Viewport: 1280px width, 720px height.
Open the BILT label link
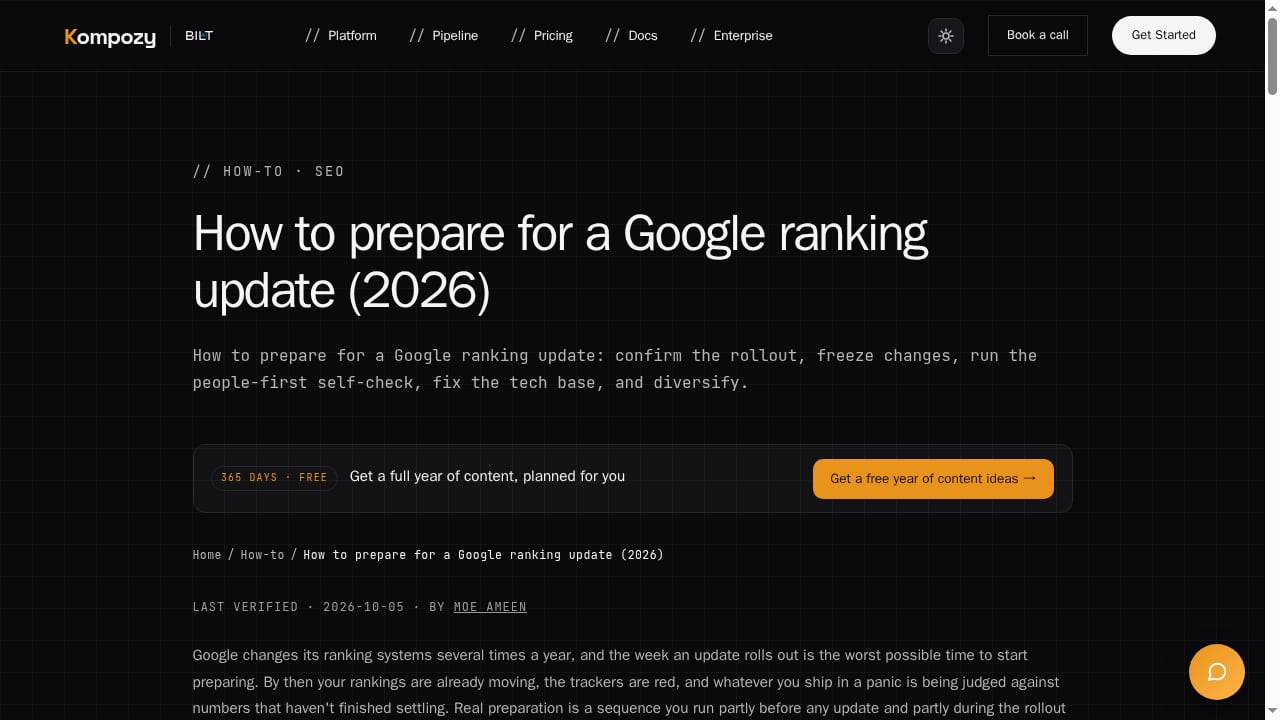pyautogui.click(x=199, y=36)
